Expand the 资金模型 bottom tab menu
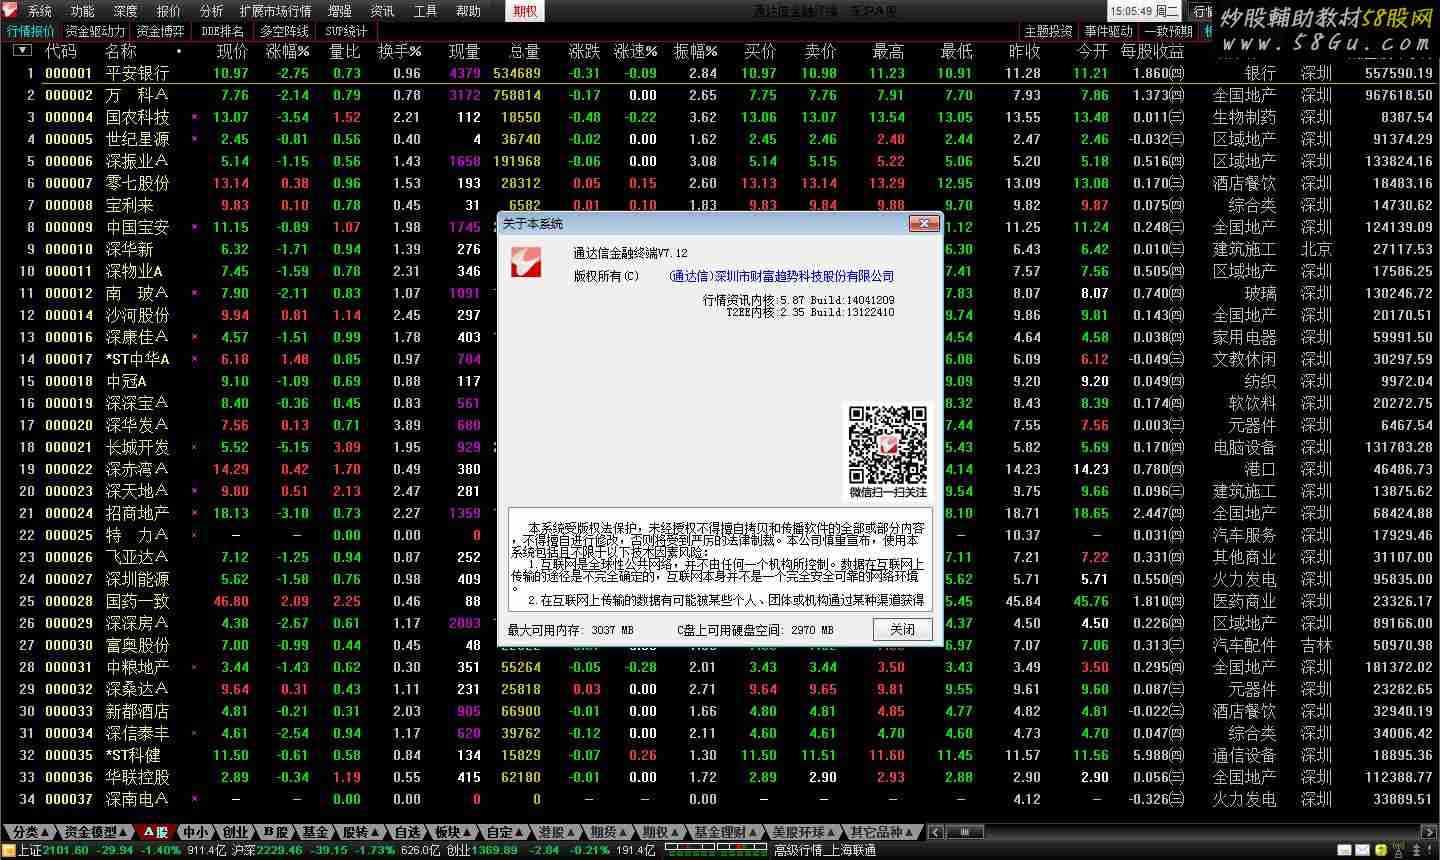This screenshot has width=1440, height=860. [96, 832]
